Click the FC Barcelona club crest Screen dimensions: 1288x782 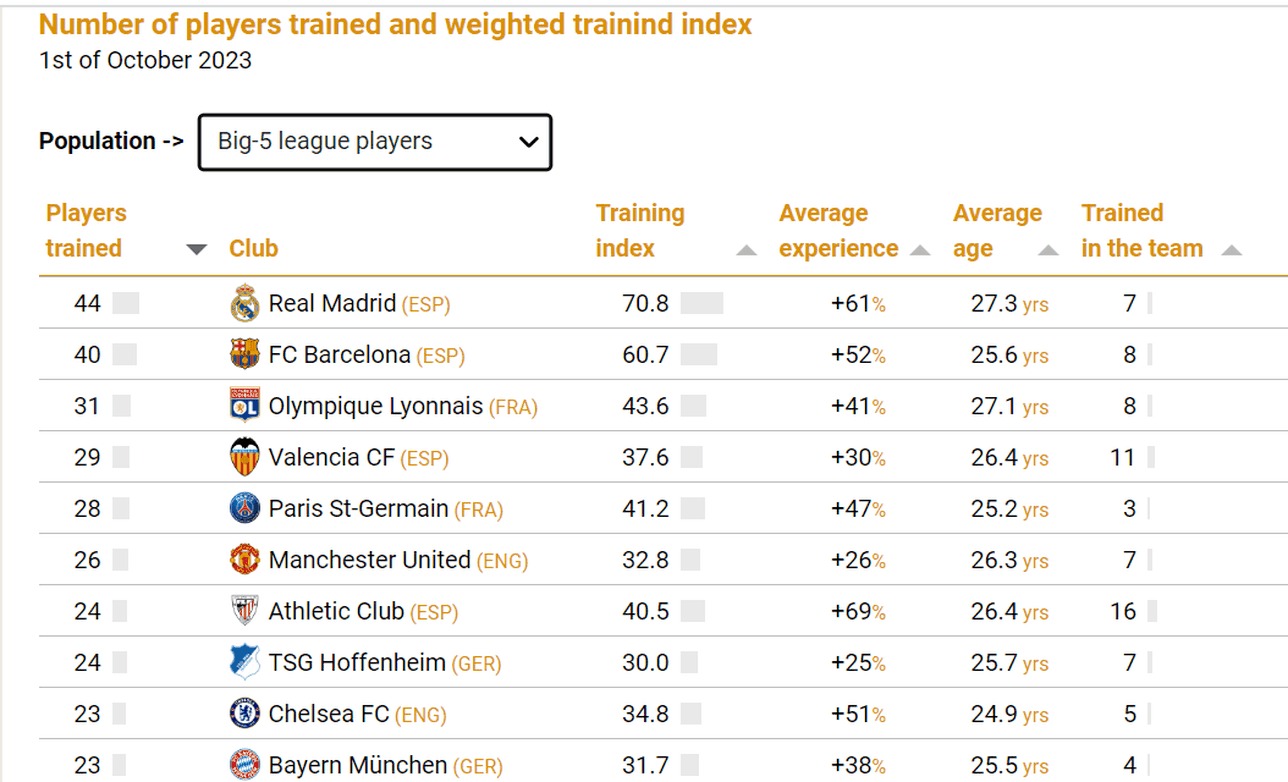pyautogui.click(x=245, y=355)
